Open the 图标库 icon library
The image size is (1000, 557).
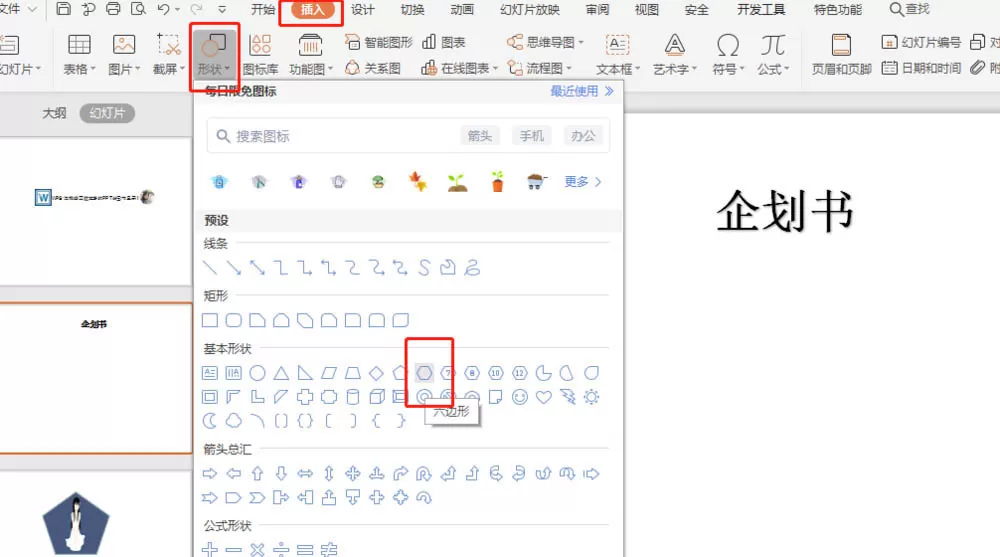click(x=260, y=55)
